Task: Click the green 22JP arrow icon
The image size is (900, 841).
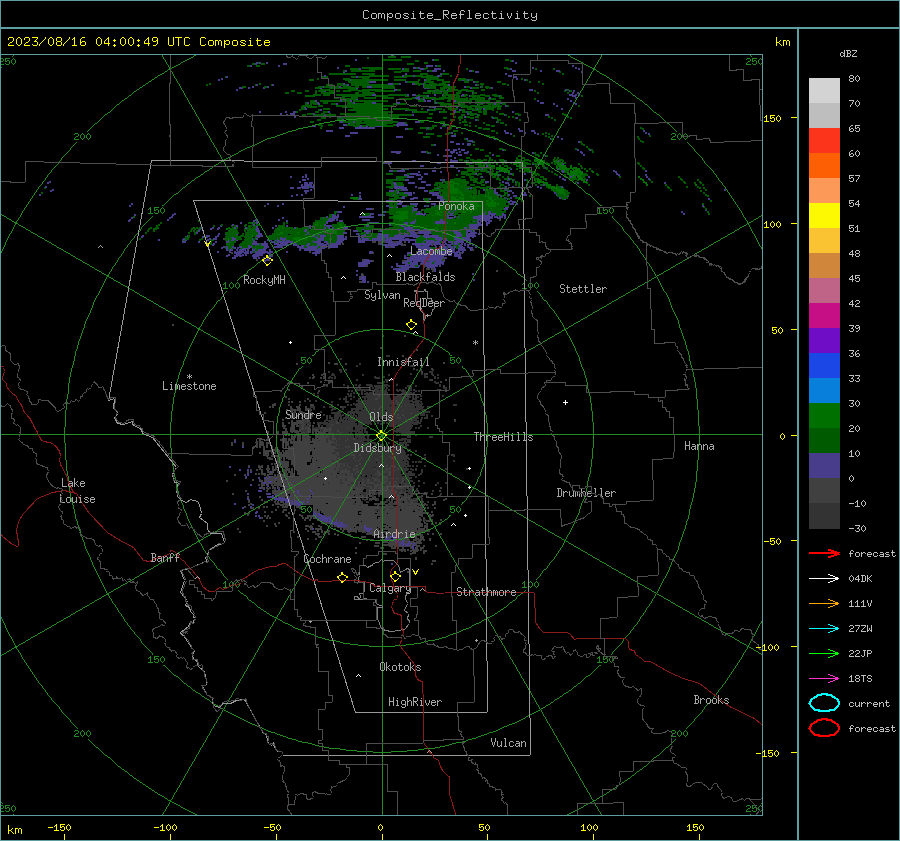Action: (x=824, y=653)
